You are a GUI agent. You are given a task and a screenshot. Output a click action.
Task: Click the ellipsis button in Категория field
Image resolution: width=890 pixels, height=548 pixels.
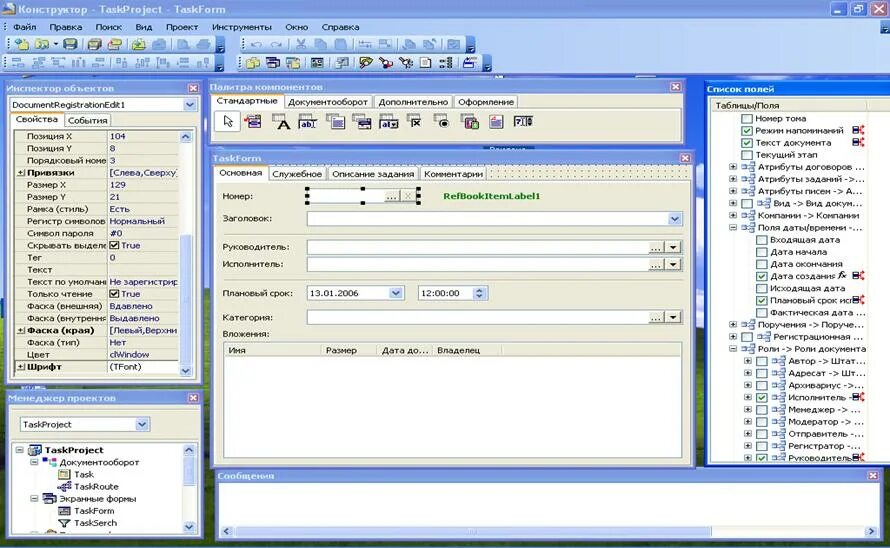[656, 317]
